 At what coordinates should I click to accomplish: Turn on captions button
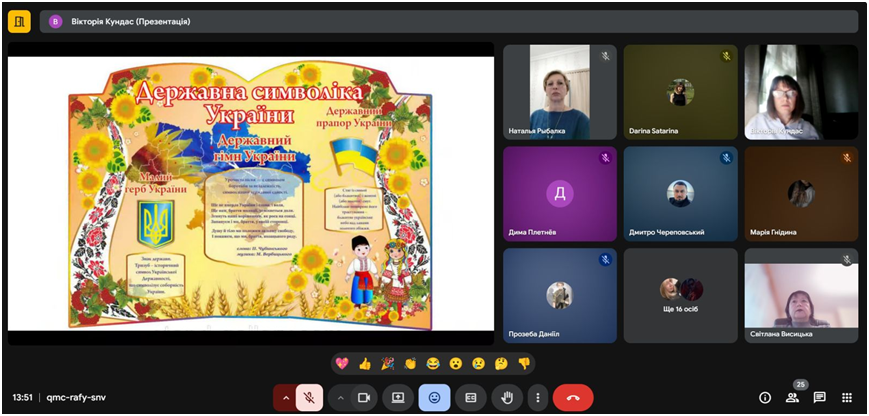pos(470,397)
